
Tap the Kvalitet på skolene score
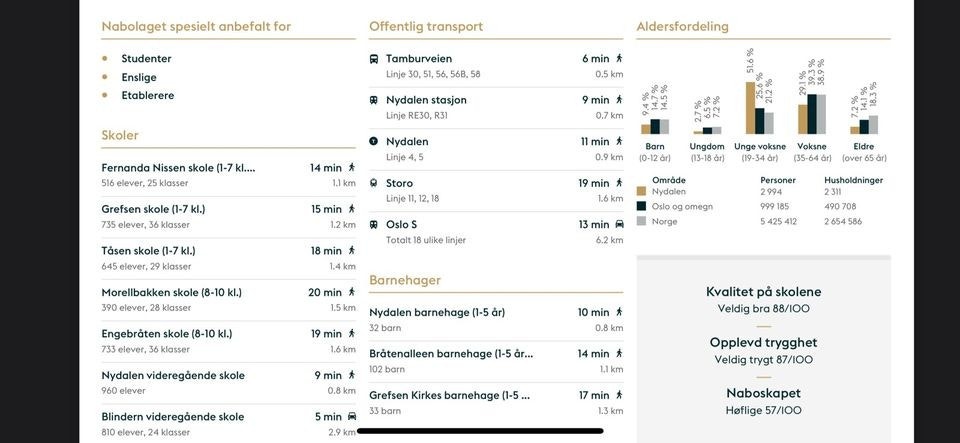pos(764,309)
